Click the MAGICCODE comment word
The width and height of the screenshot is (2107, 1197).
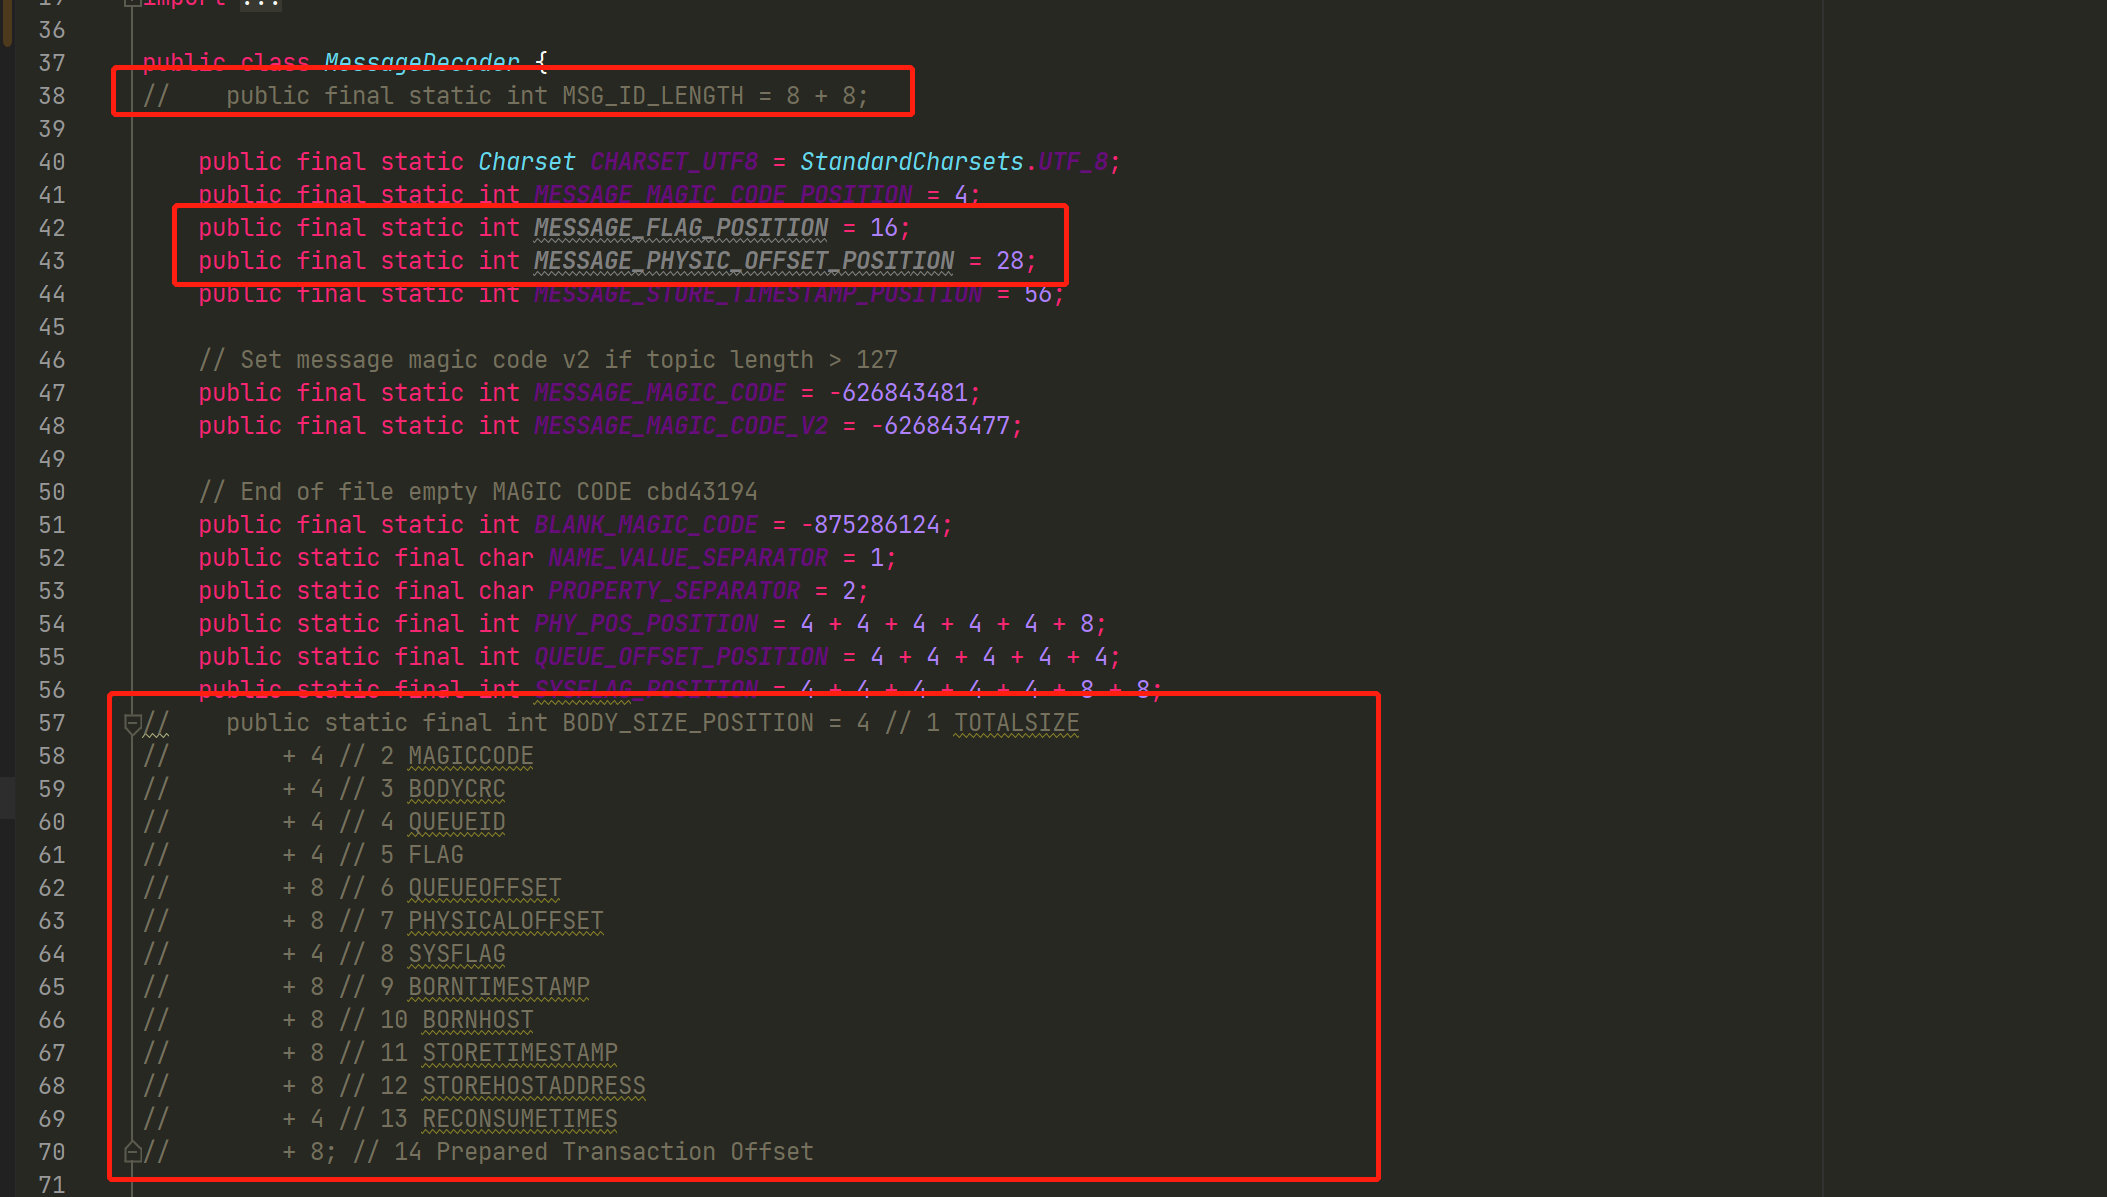click(x=471, y=756)
